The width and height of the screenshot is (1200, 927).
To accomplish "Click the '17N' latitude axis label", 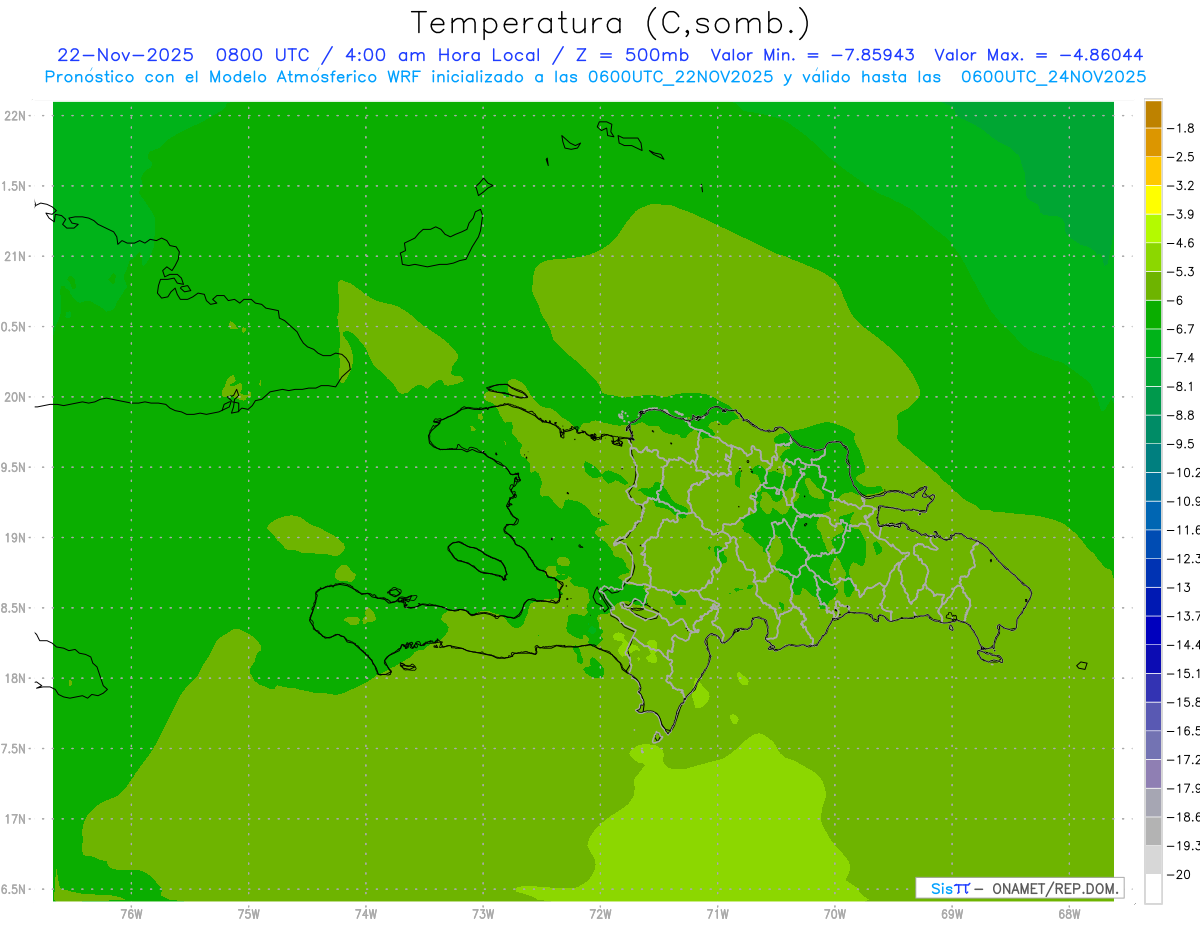I will (15, 819).
